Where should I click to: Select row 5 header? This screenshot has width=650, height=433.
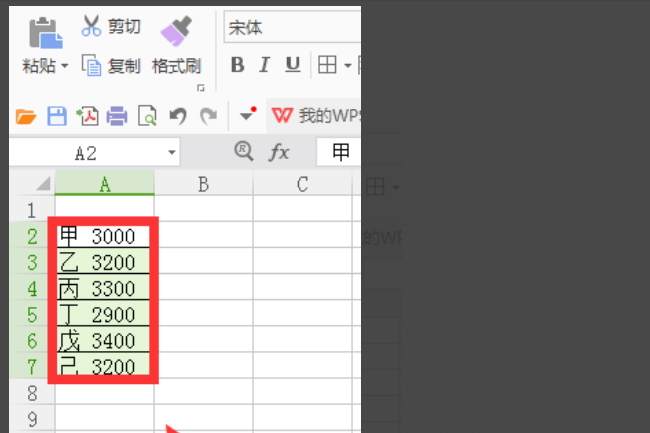(32, 314)
